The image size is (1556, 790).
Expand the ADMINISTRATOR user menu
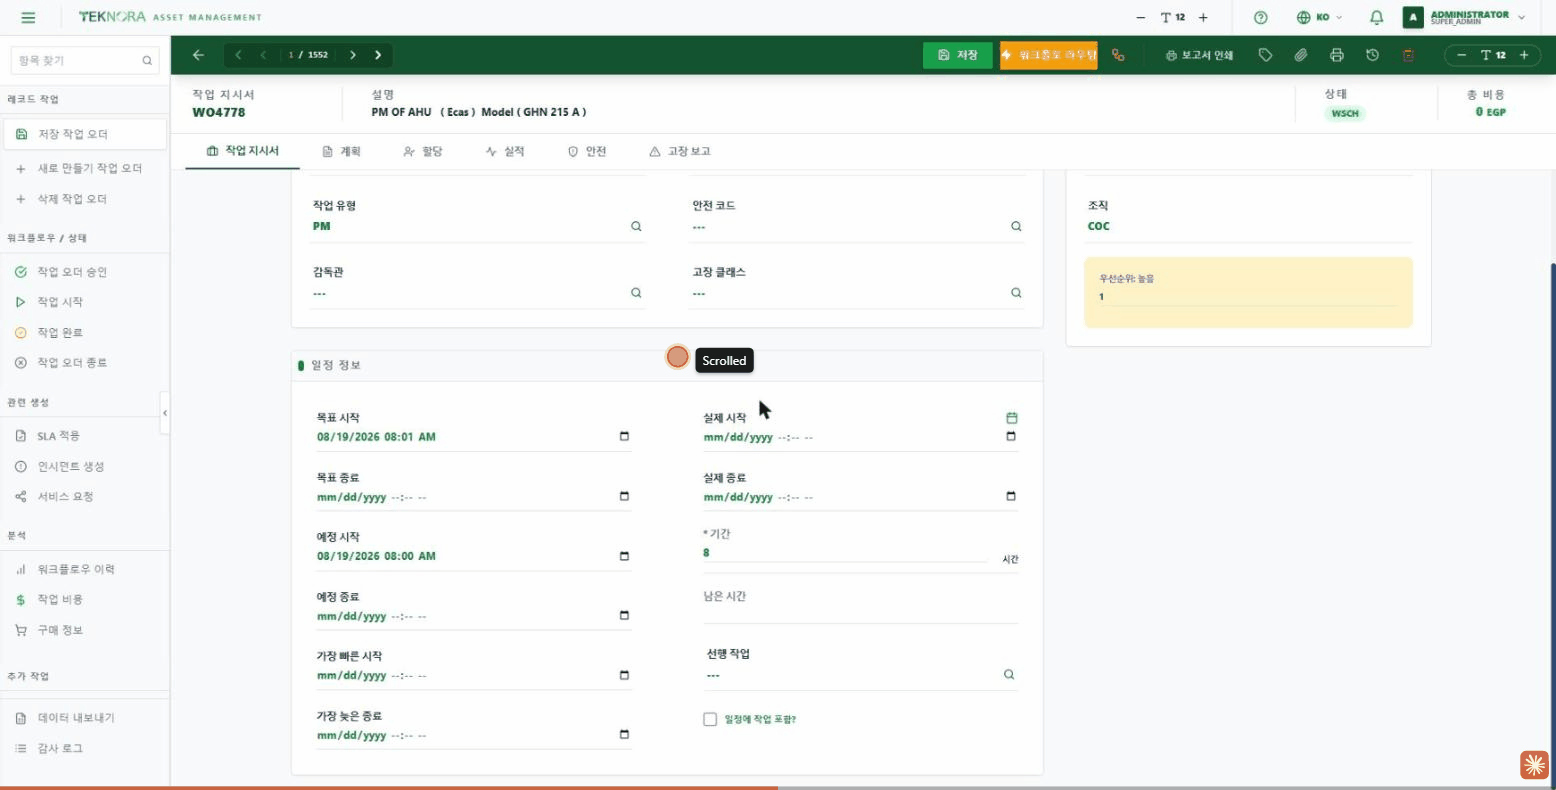click(1465, 17)
